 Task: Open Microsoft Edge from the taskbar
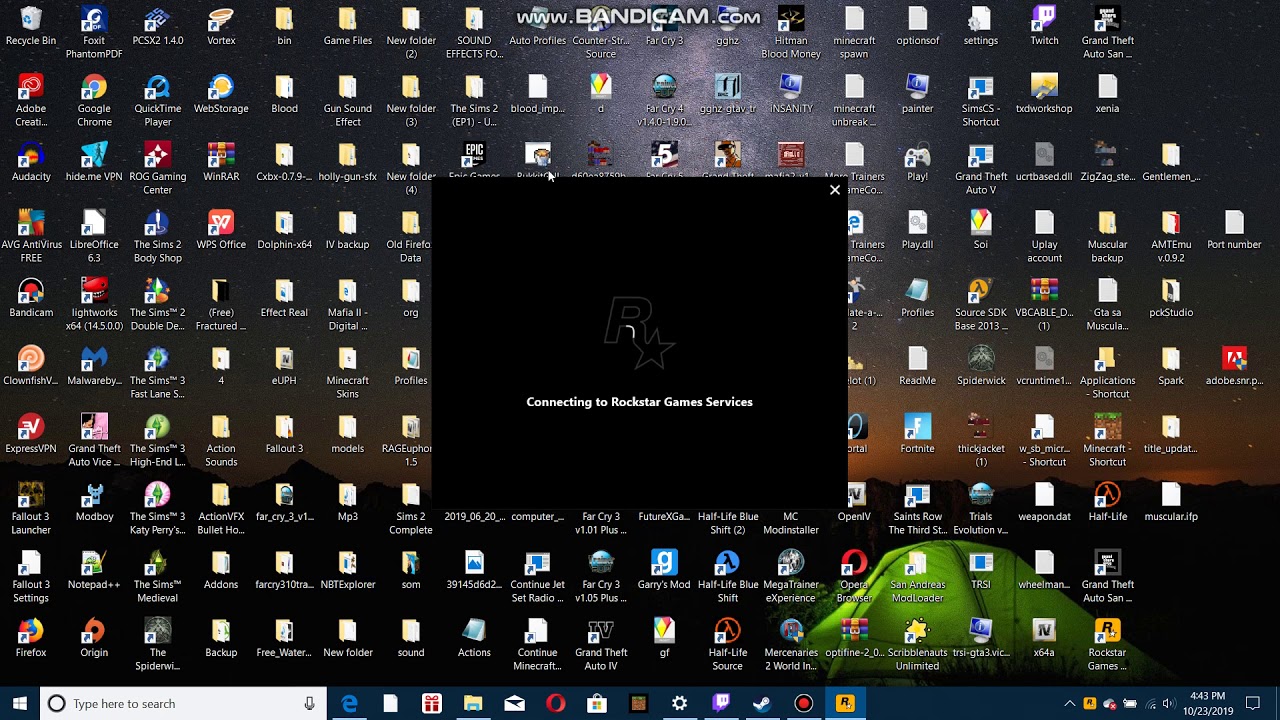(x=349, y=703)
